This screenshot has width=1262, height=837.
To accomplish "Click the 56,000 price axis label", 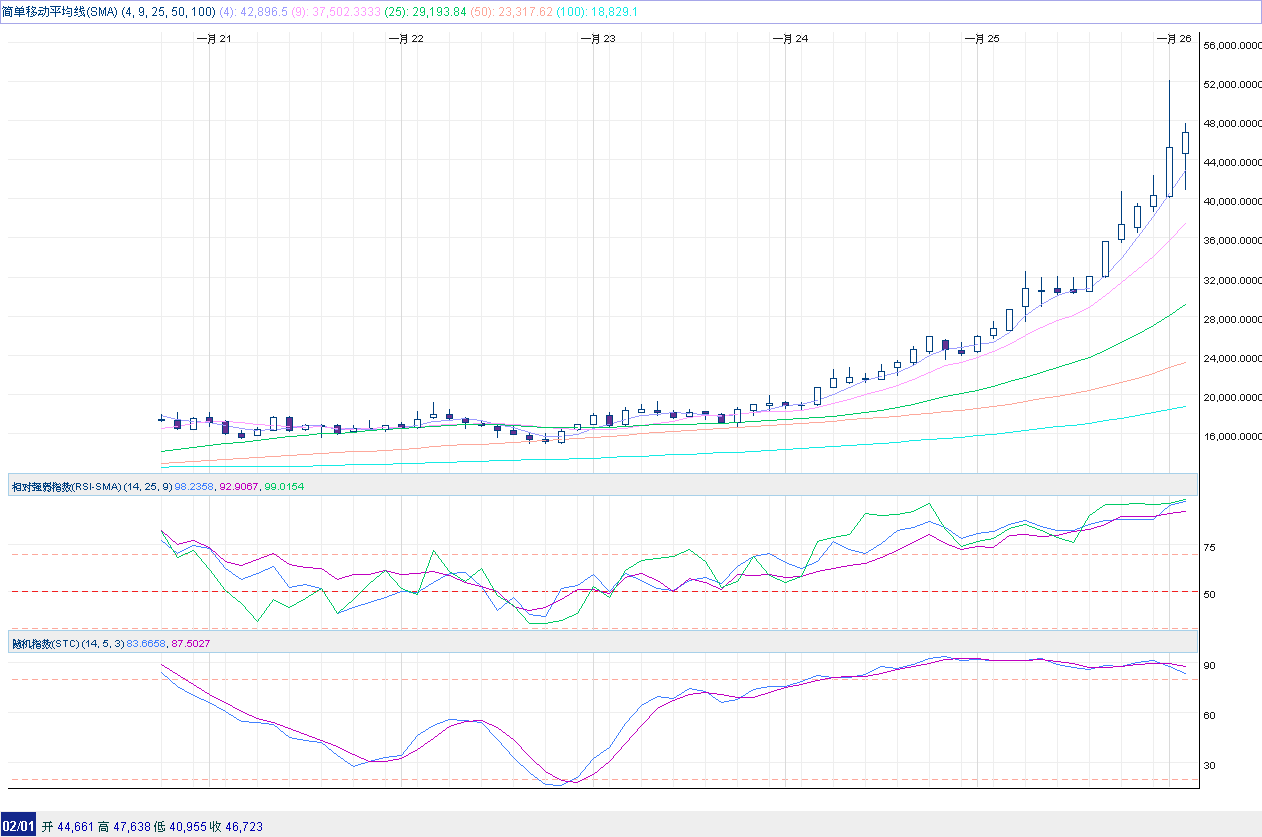I will tap(1232, 46).
